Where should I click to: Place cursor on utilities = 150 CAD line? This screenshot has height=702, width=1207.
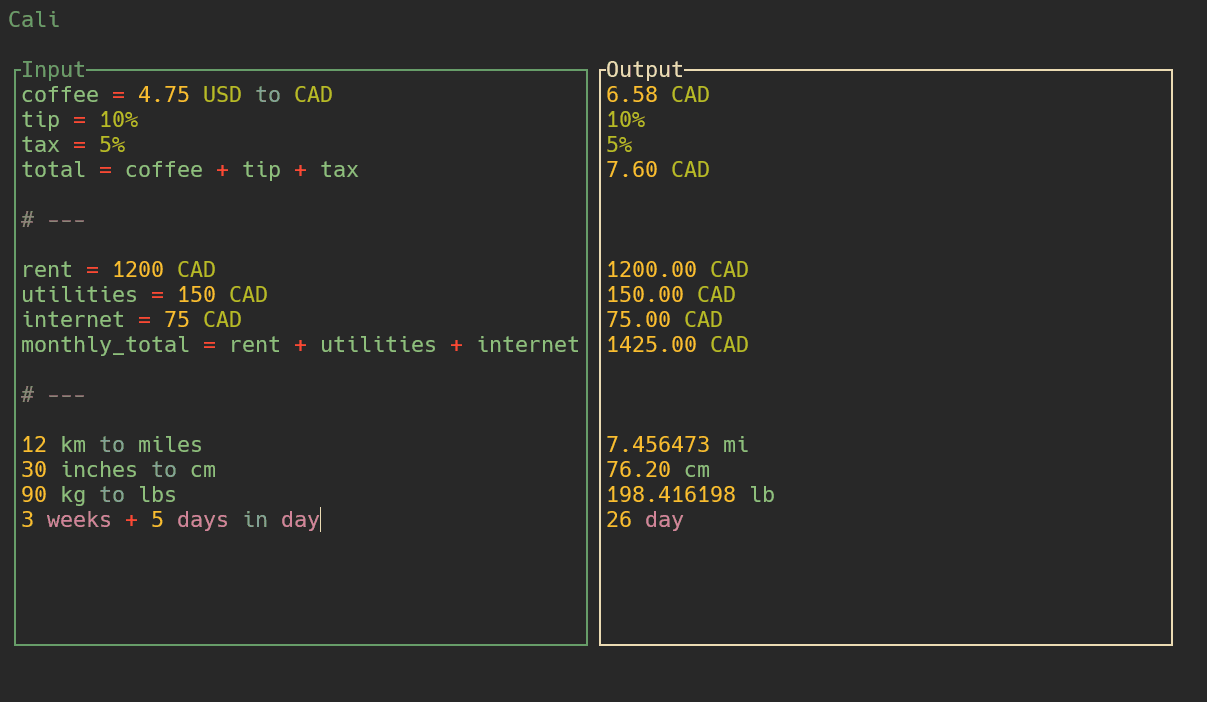click(x=144, y=295)
